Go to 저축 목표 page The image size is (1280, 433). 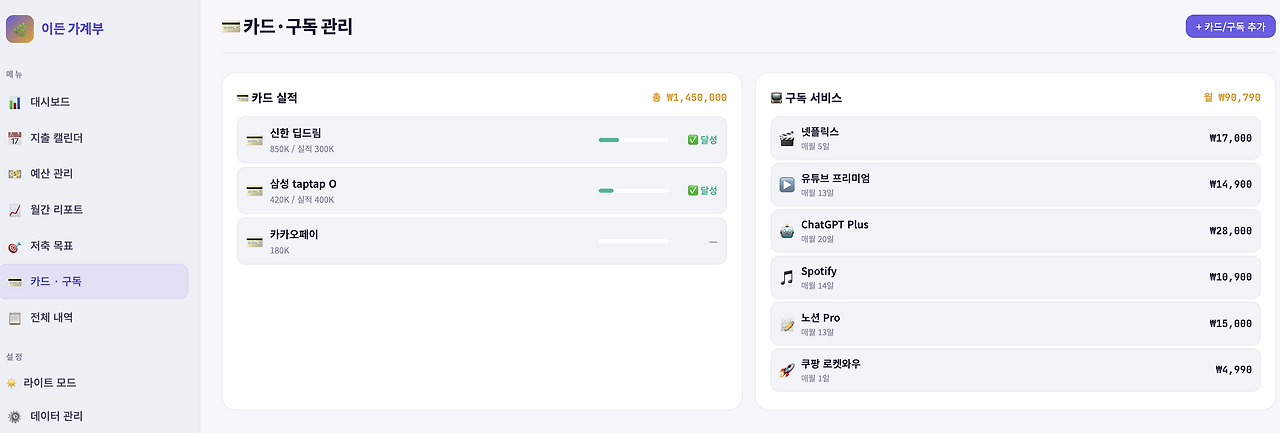coord(52,246)
